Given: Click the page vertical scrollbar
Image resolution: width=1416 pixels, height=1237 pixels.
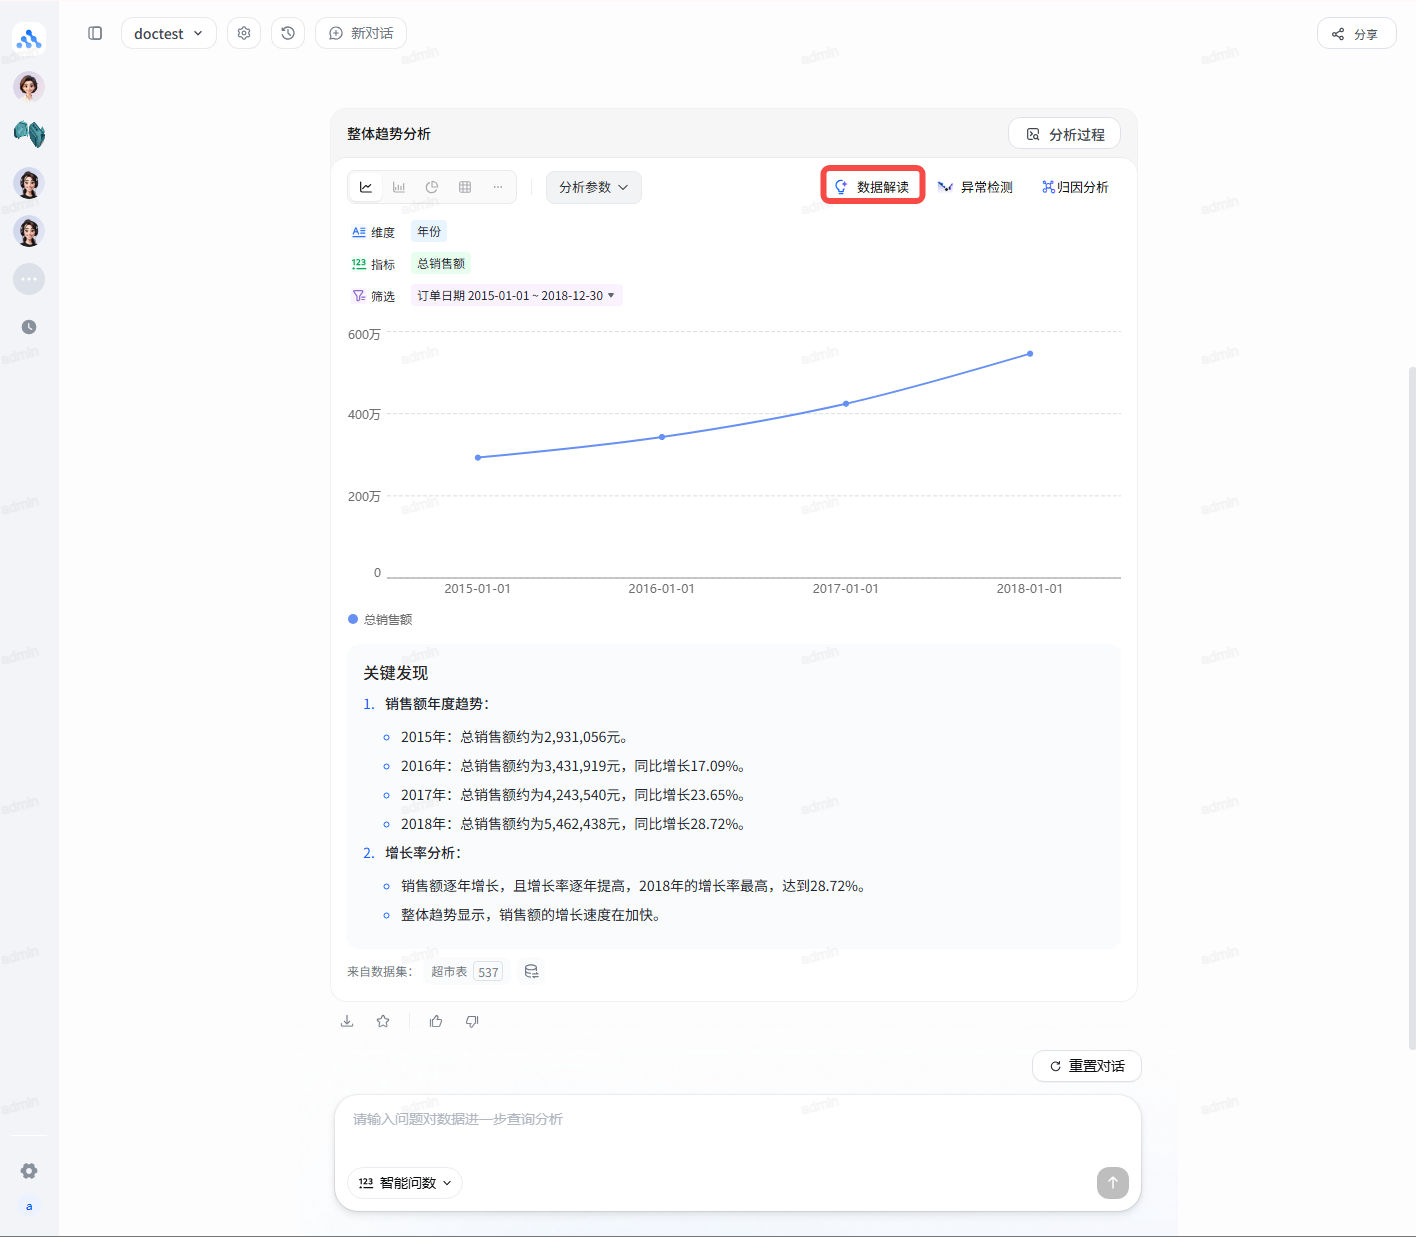Looking at the screenshot, I should pos(1411,708).
